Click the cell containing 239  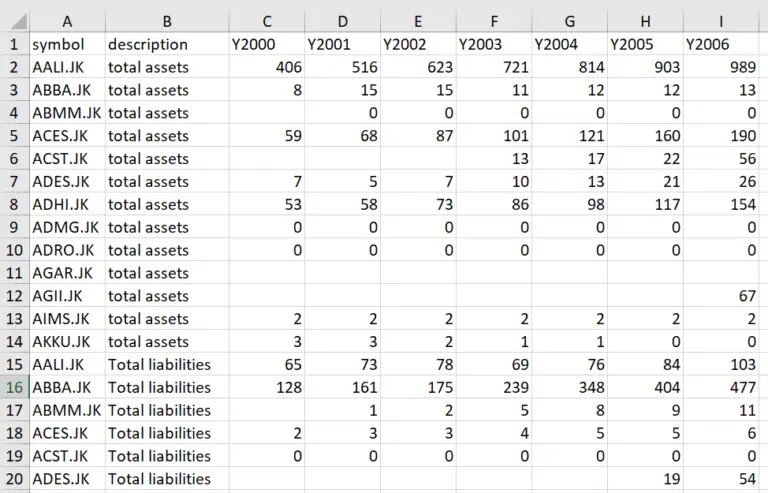pos(493,387)
